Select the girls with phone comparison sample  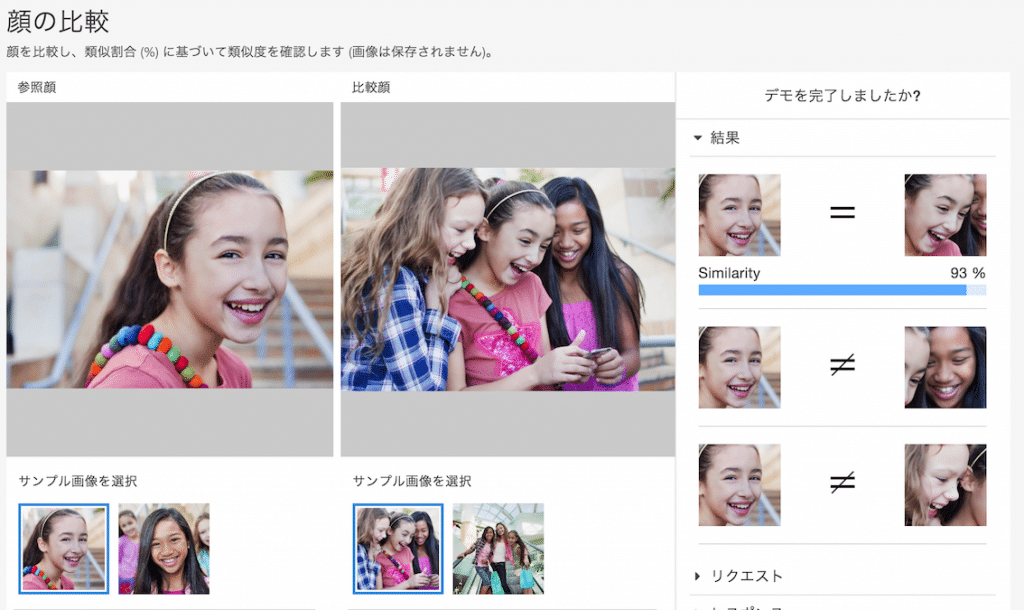tap(398, 549)
